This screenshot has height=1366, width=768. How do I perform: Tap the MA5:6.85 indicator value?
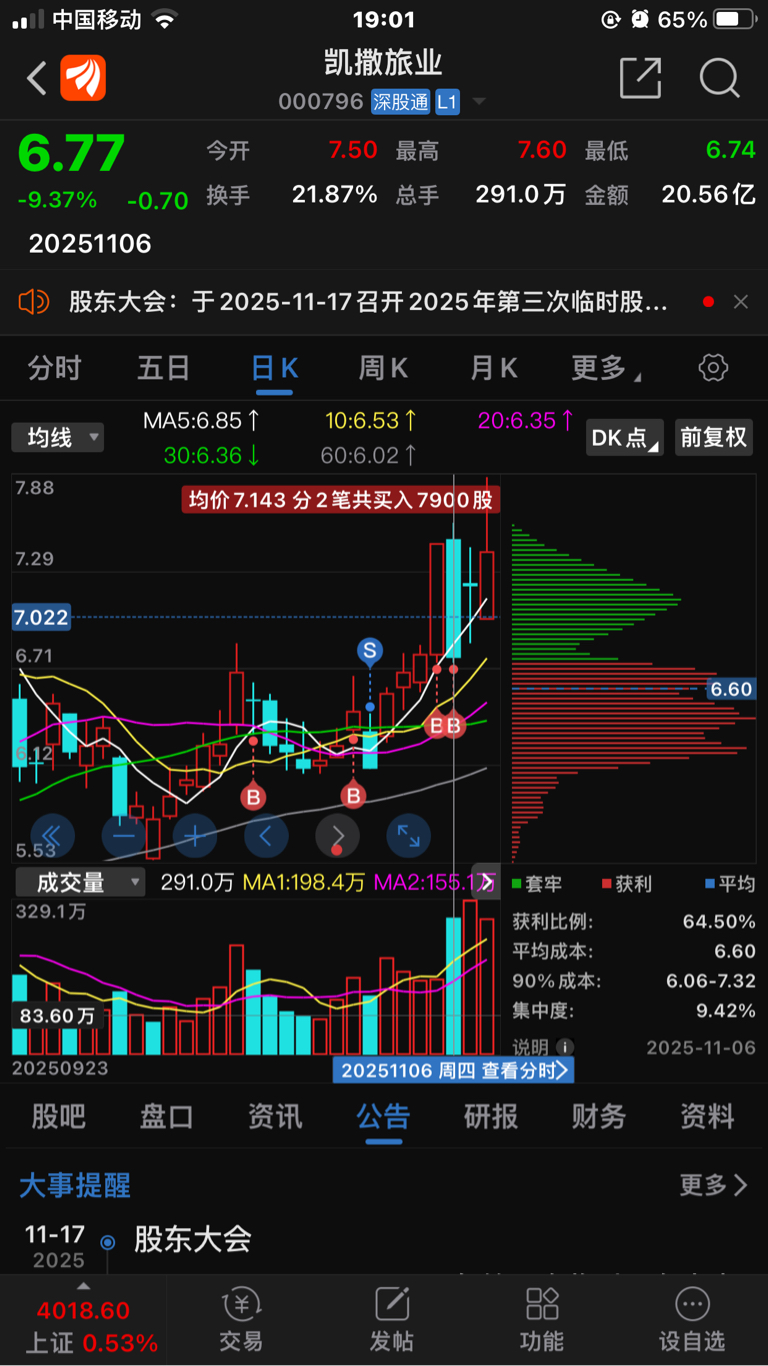coord(202,420)
